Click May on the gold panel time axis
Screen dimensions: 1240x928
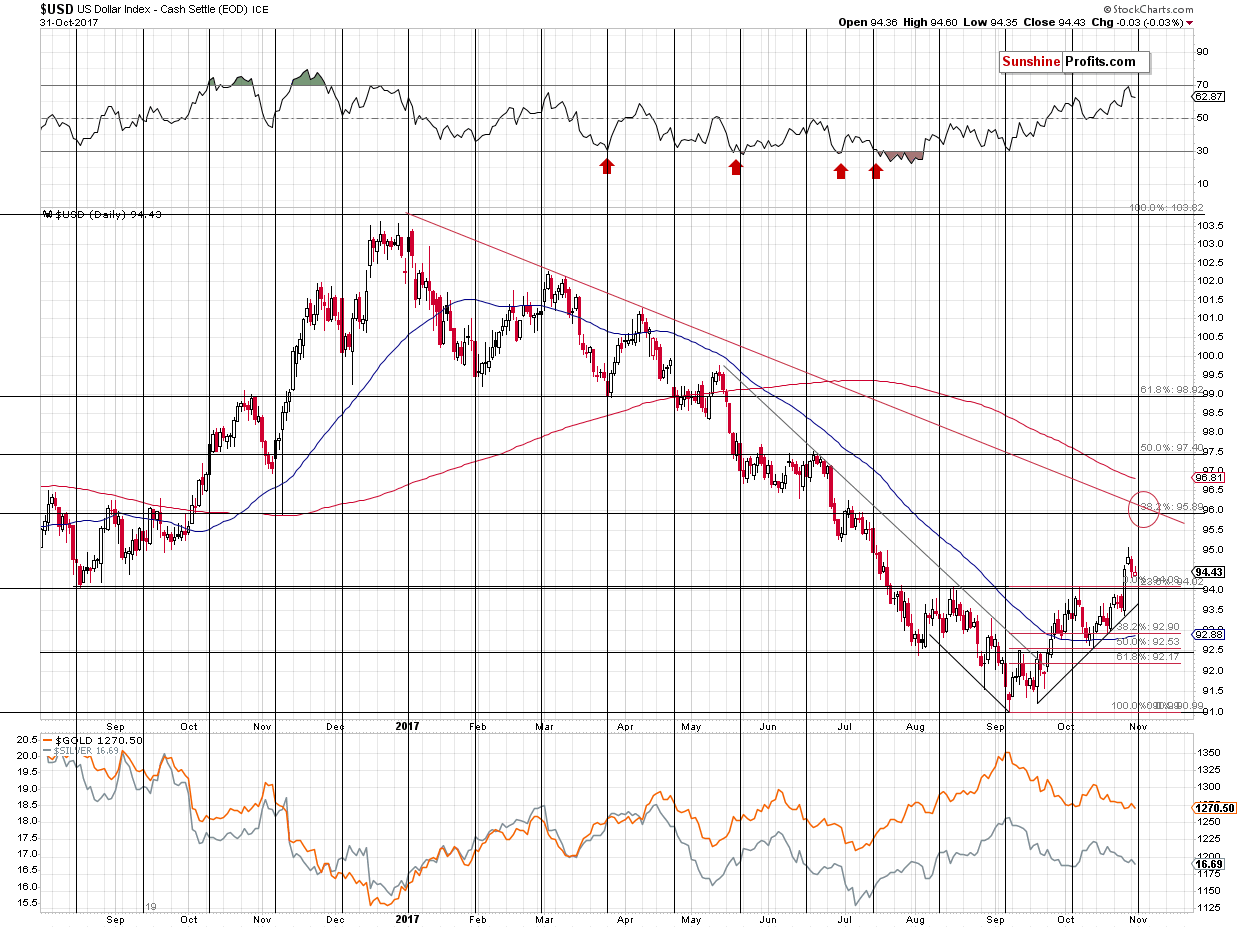pos(691,918)
